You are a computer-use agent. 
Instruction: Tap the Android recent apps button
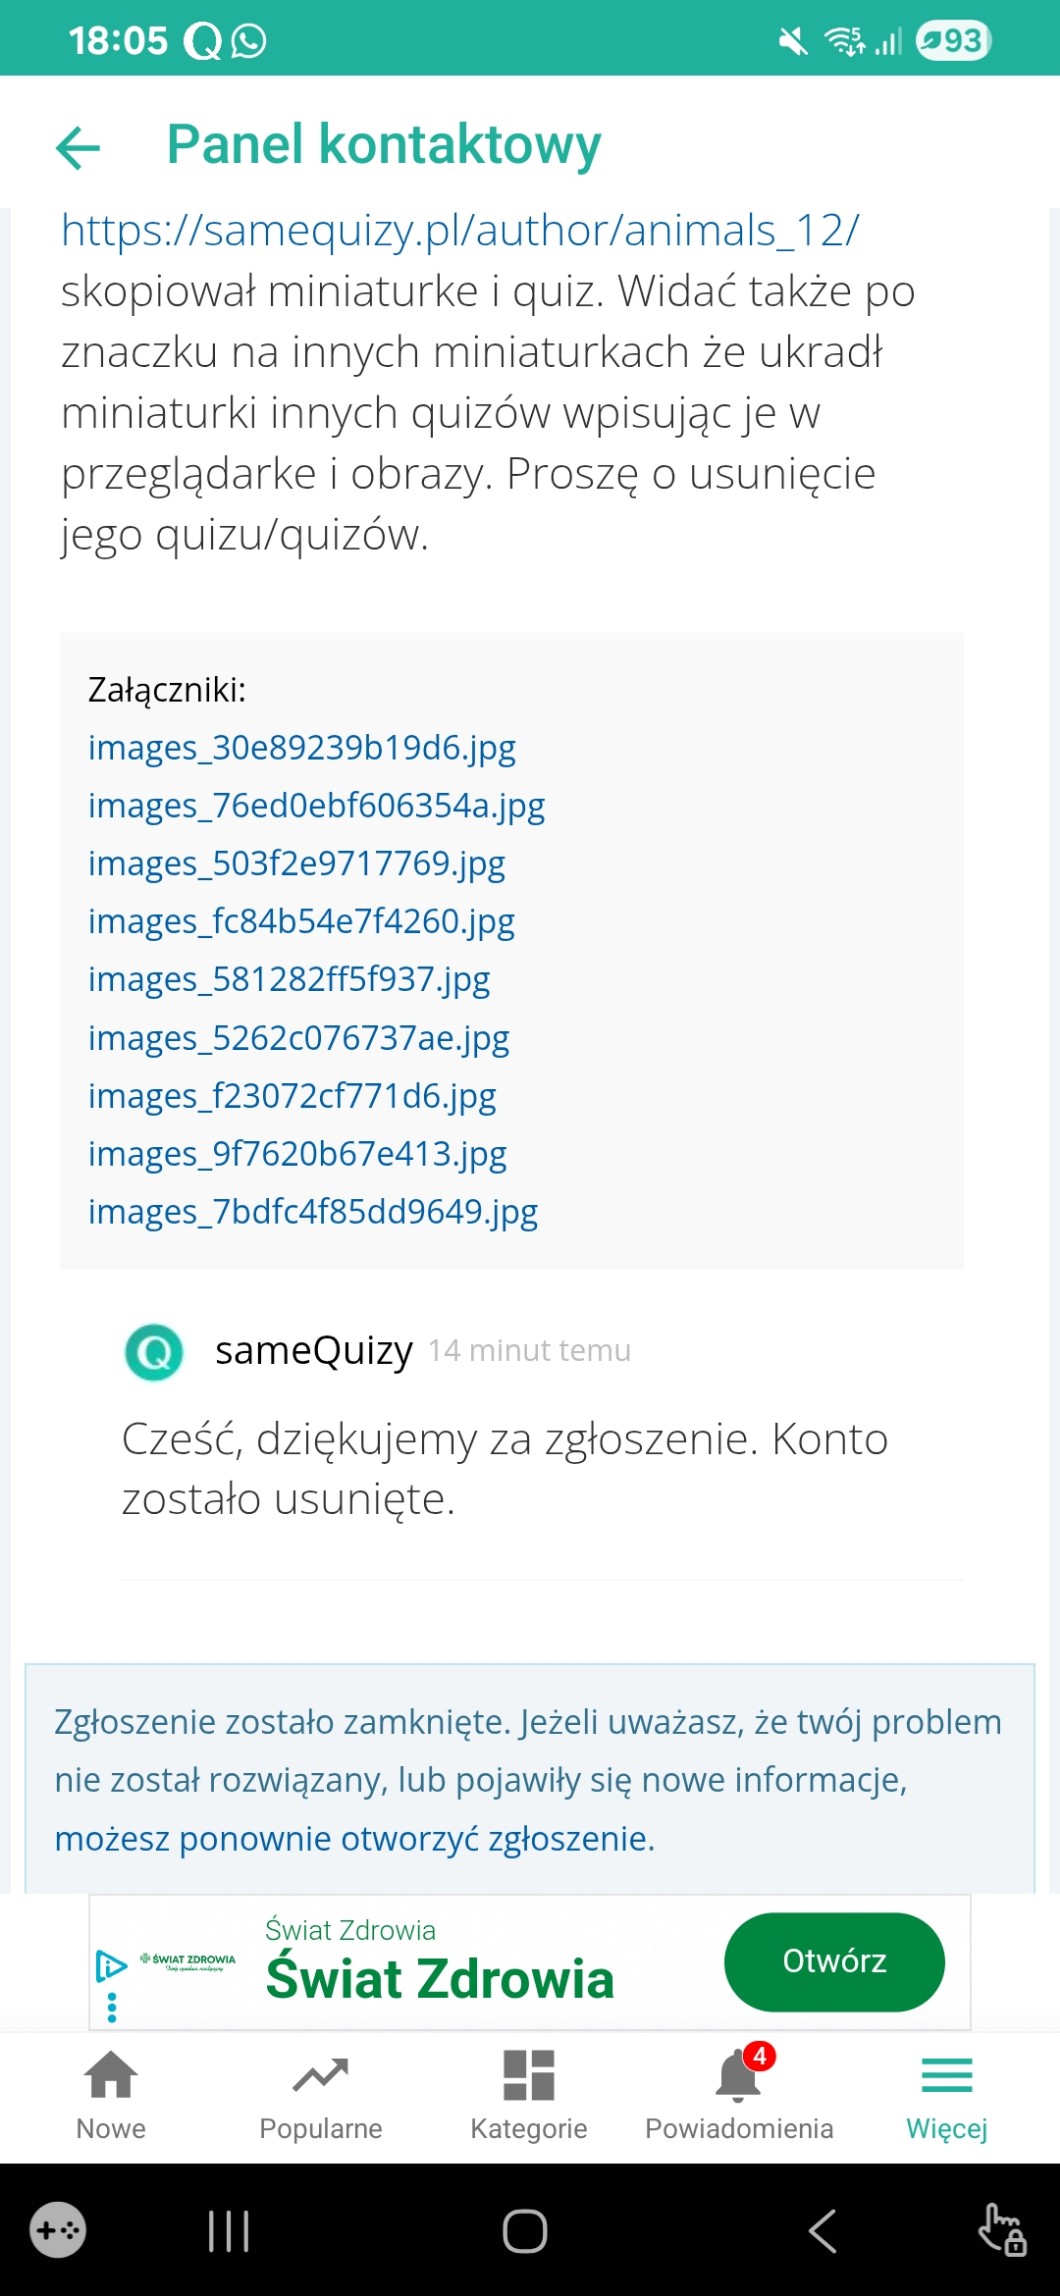click(x=228, y=2231)
